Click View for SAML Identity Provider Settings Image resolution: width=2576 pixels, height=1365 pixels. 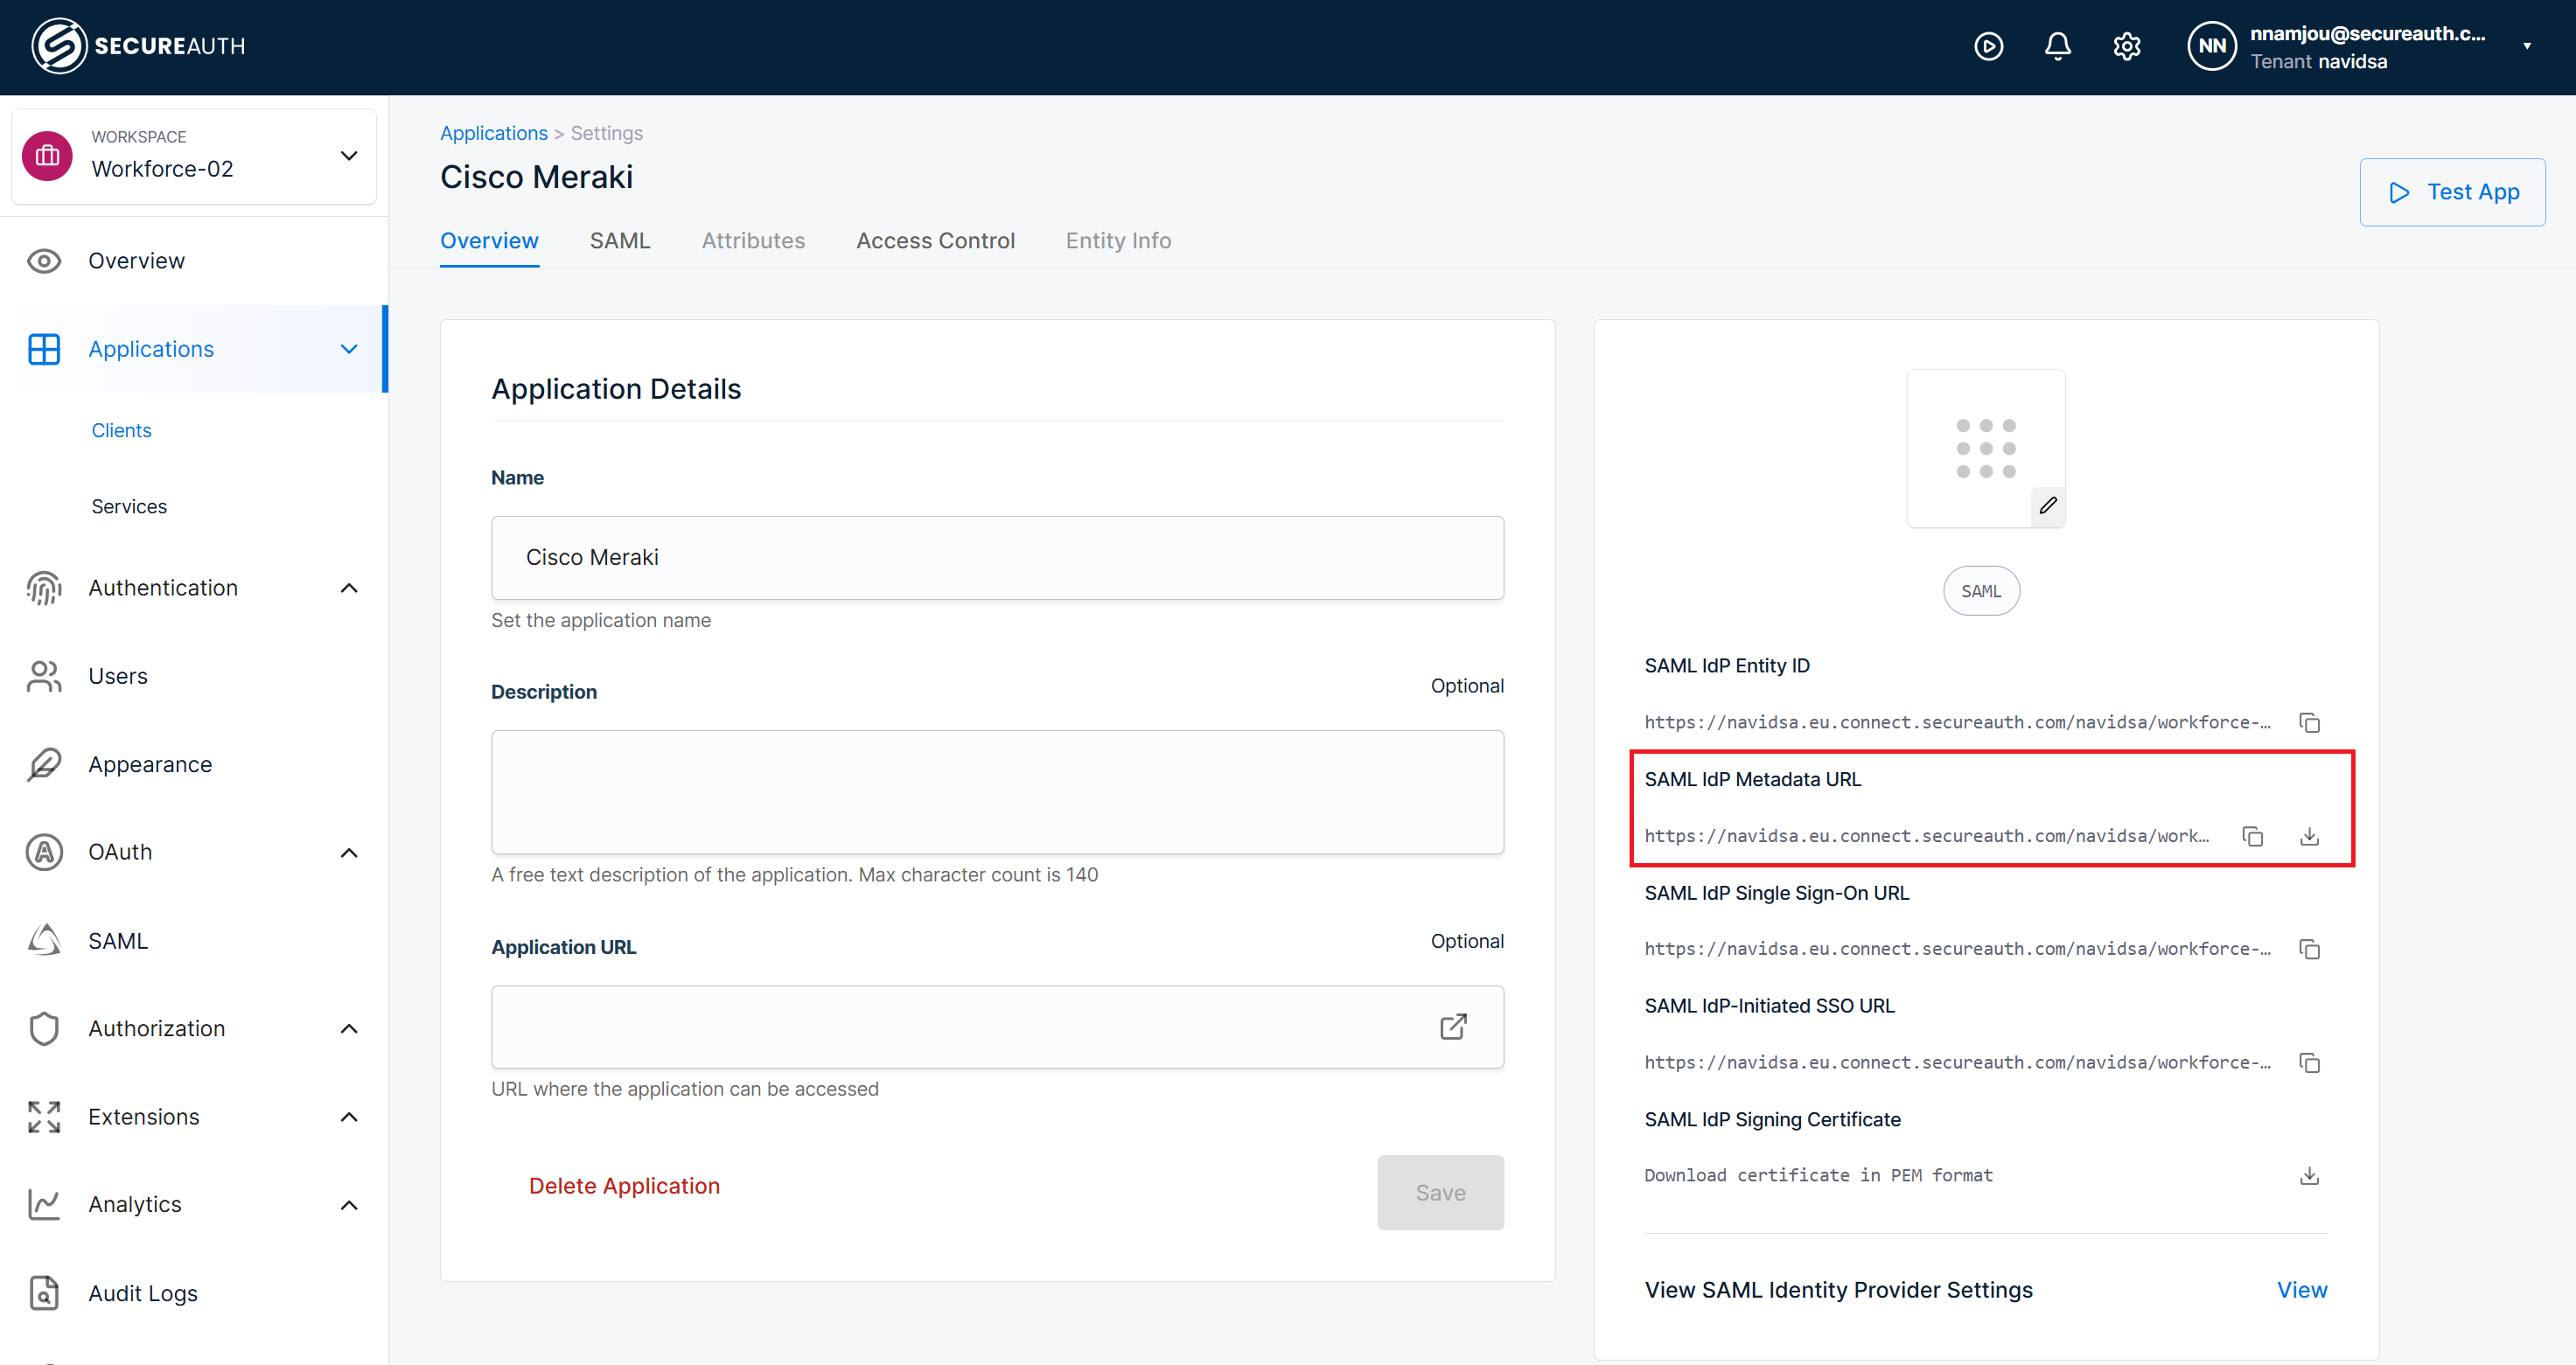2302,1290
